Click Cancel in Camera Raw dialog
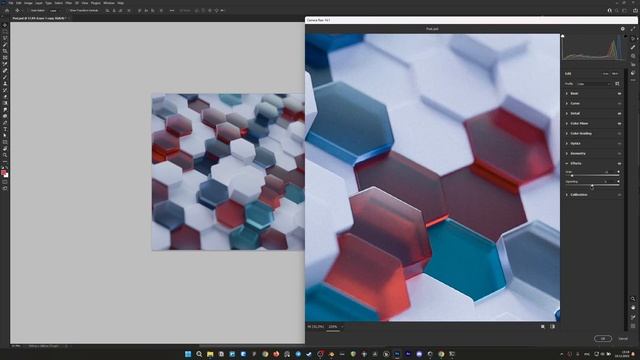This screenshot has width=640, height=360. [x=623, y=338]
